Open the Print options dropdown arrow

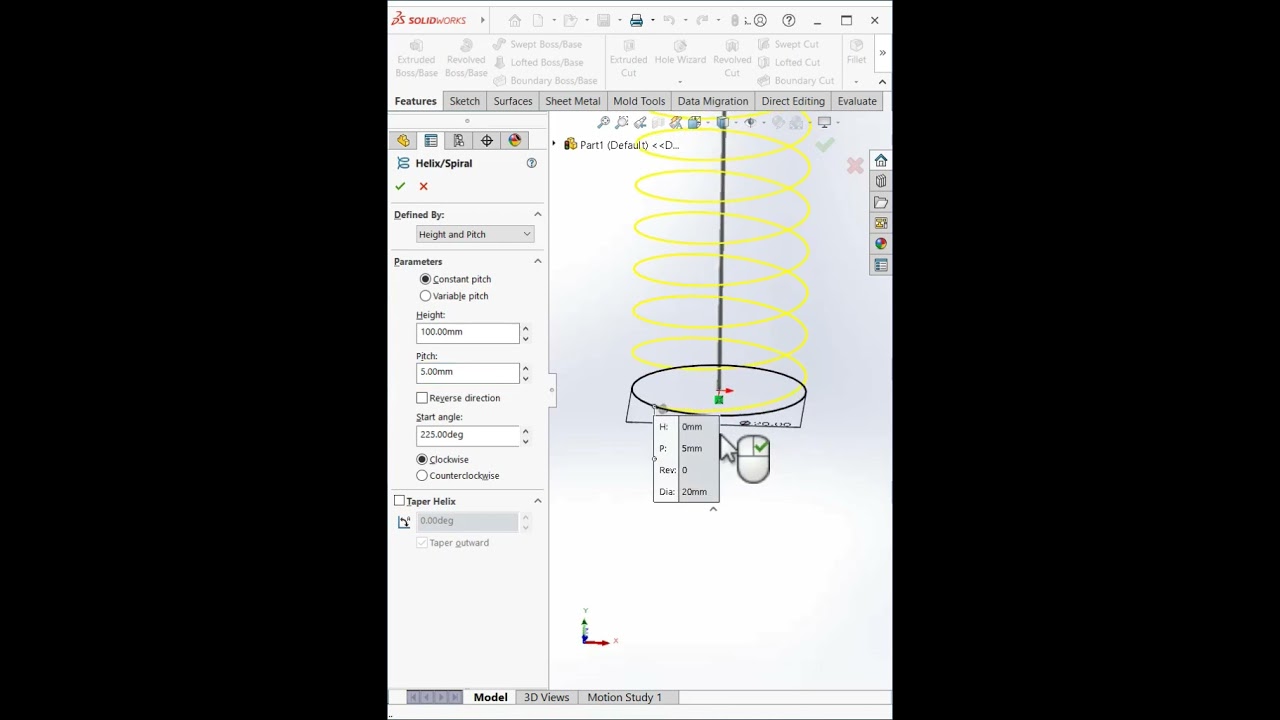pos(652,20)
